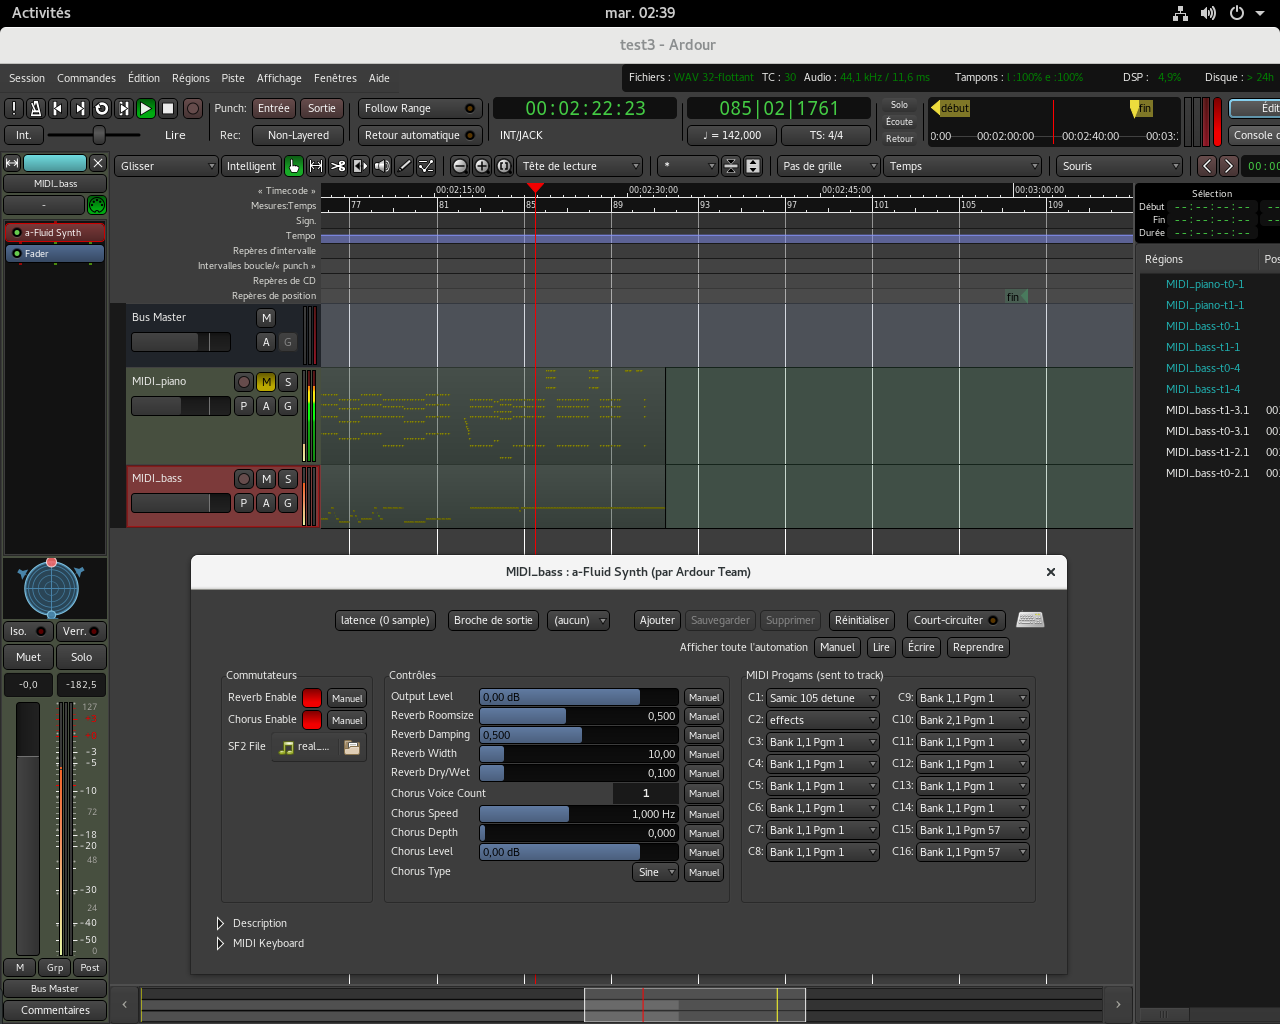The height and width of the screenshot is (1024, 1280).
Task: Click the zoom out magnifier icon
Action: (460, 166)
